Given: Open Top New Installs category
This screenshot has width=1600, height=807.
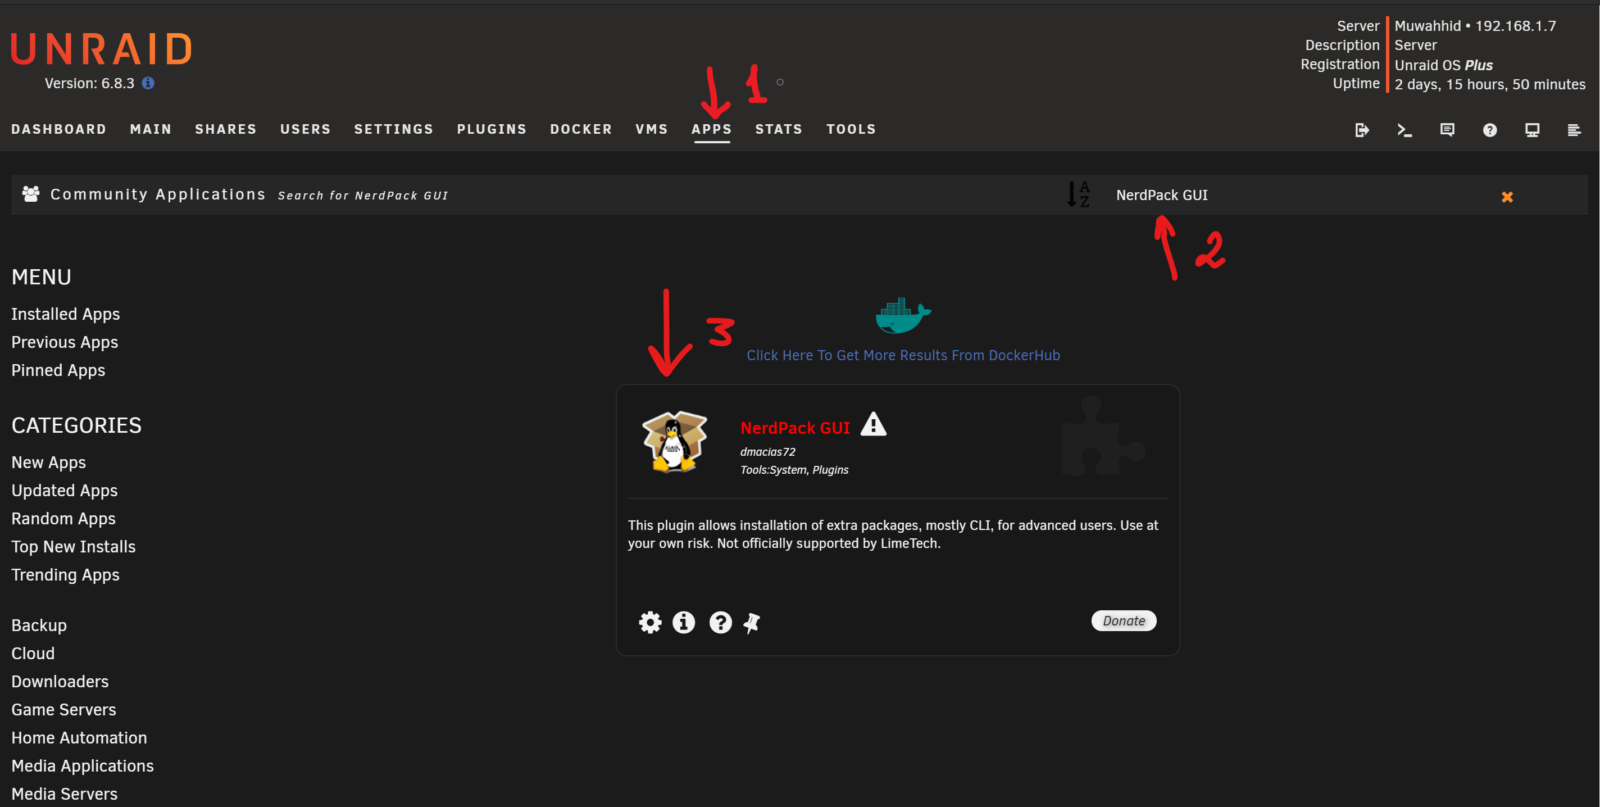Looking at the screenshot, I should 74,546.
